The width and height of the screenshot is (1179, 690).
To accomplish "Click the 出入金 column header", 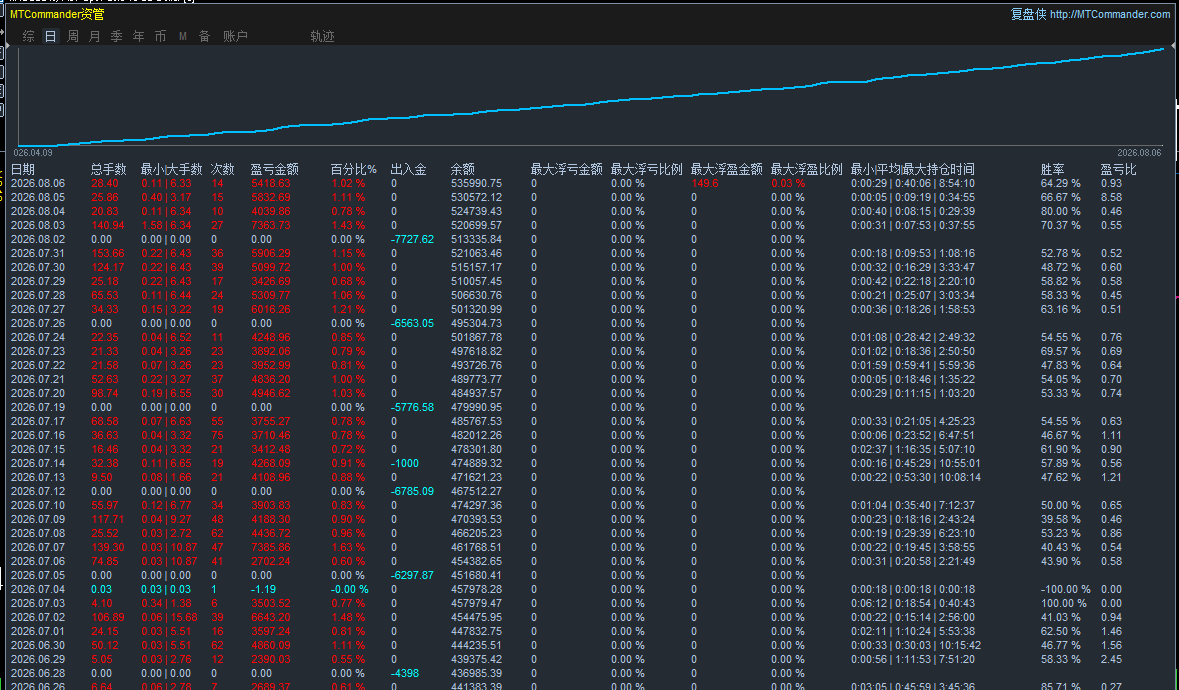I will tap(408, 169).
